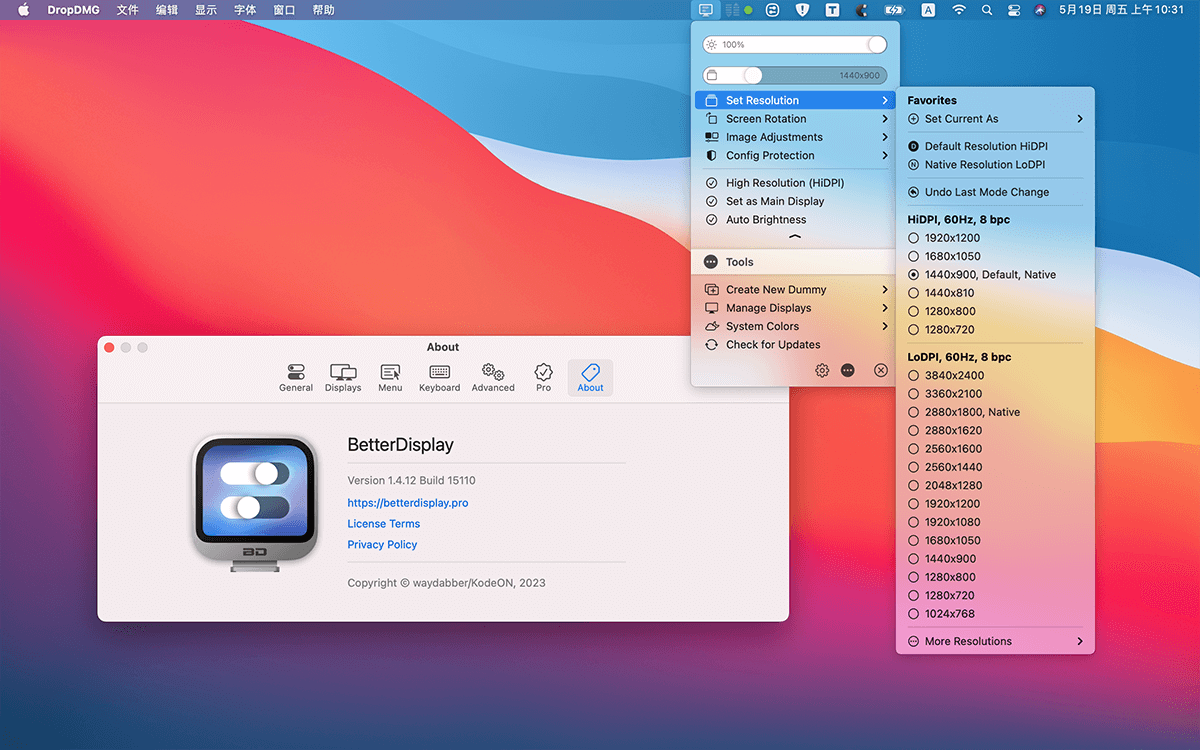Expand the System Colors submenu
This screenshot has height=750, width=1200.
click(795, 326)
